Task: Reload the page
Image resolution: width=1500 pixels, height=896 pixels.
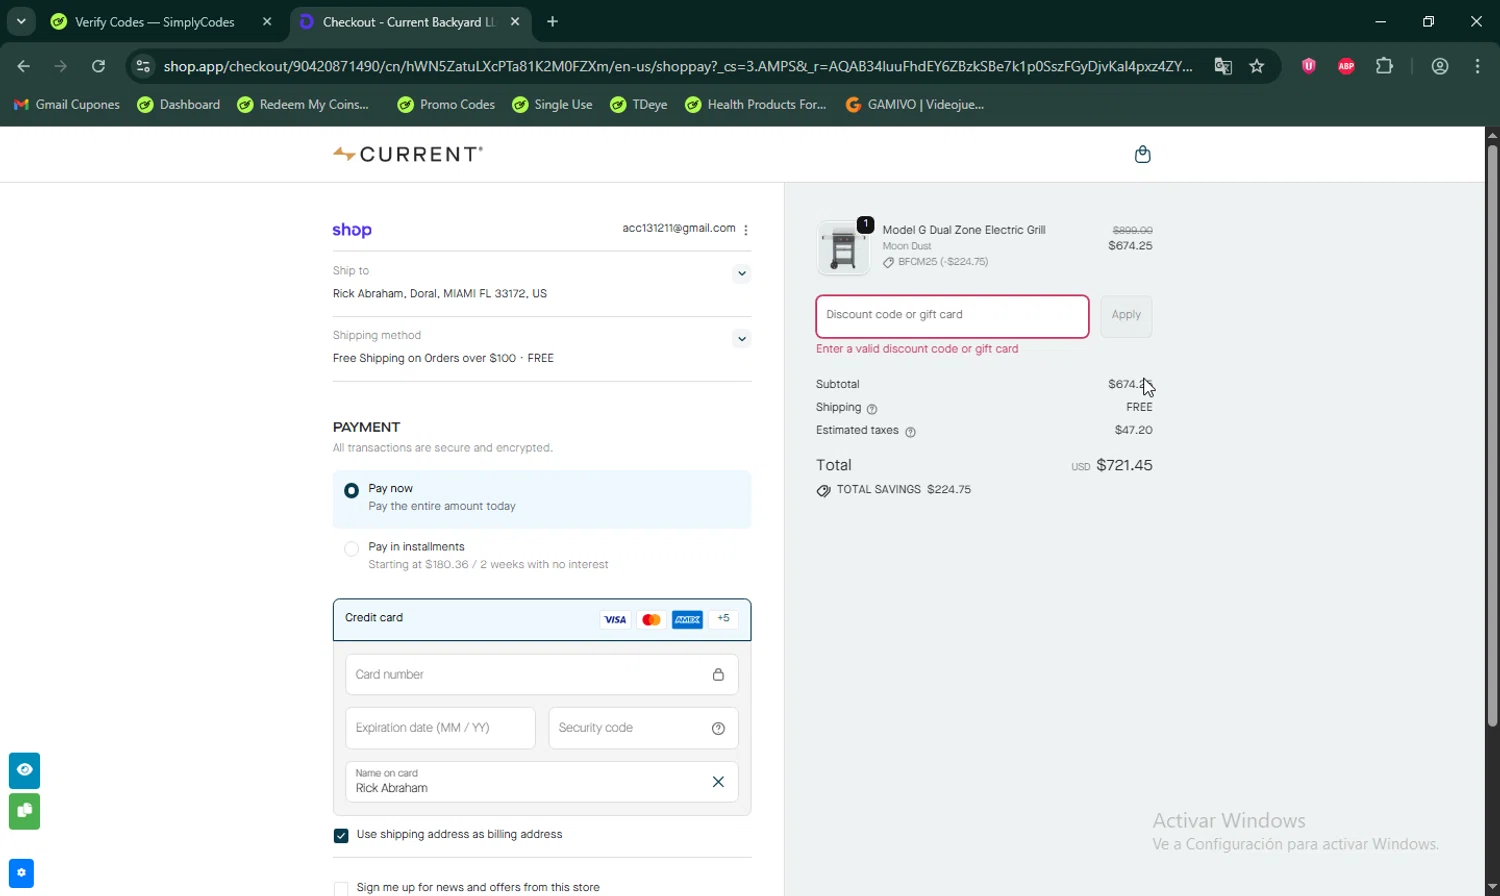Action: 98,66
